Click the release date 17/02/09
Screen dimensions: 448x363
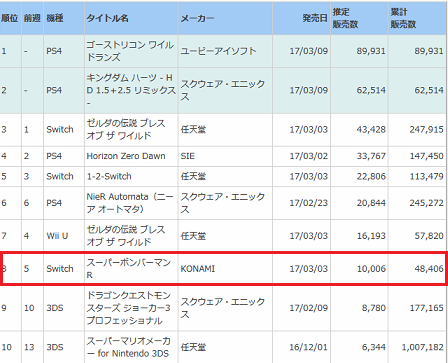tap(309, 308)
